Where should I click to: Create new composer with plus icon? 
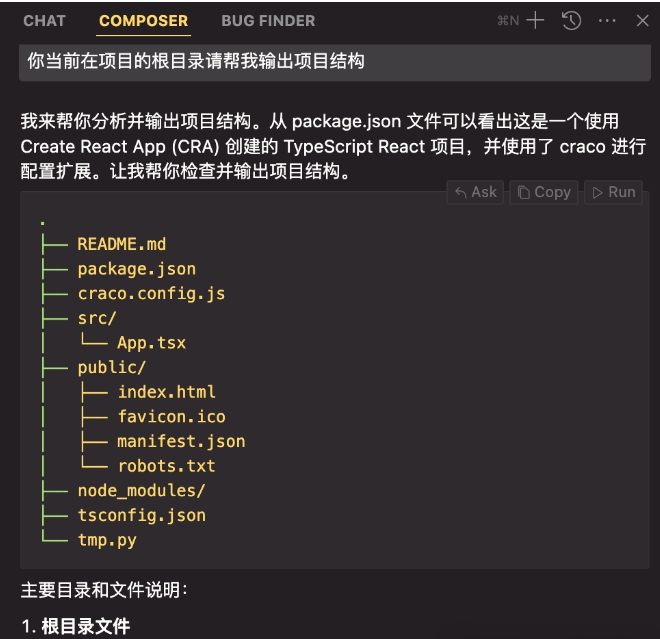point(536,20)
